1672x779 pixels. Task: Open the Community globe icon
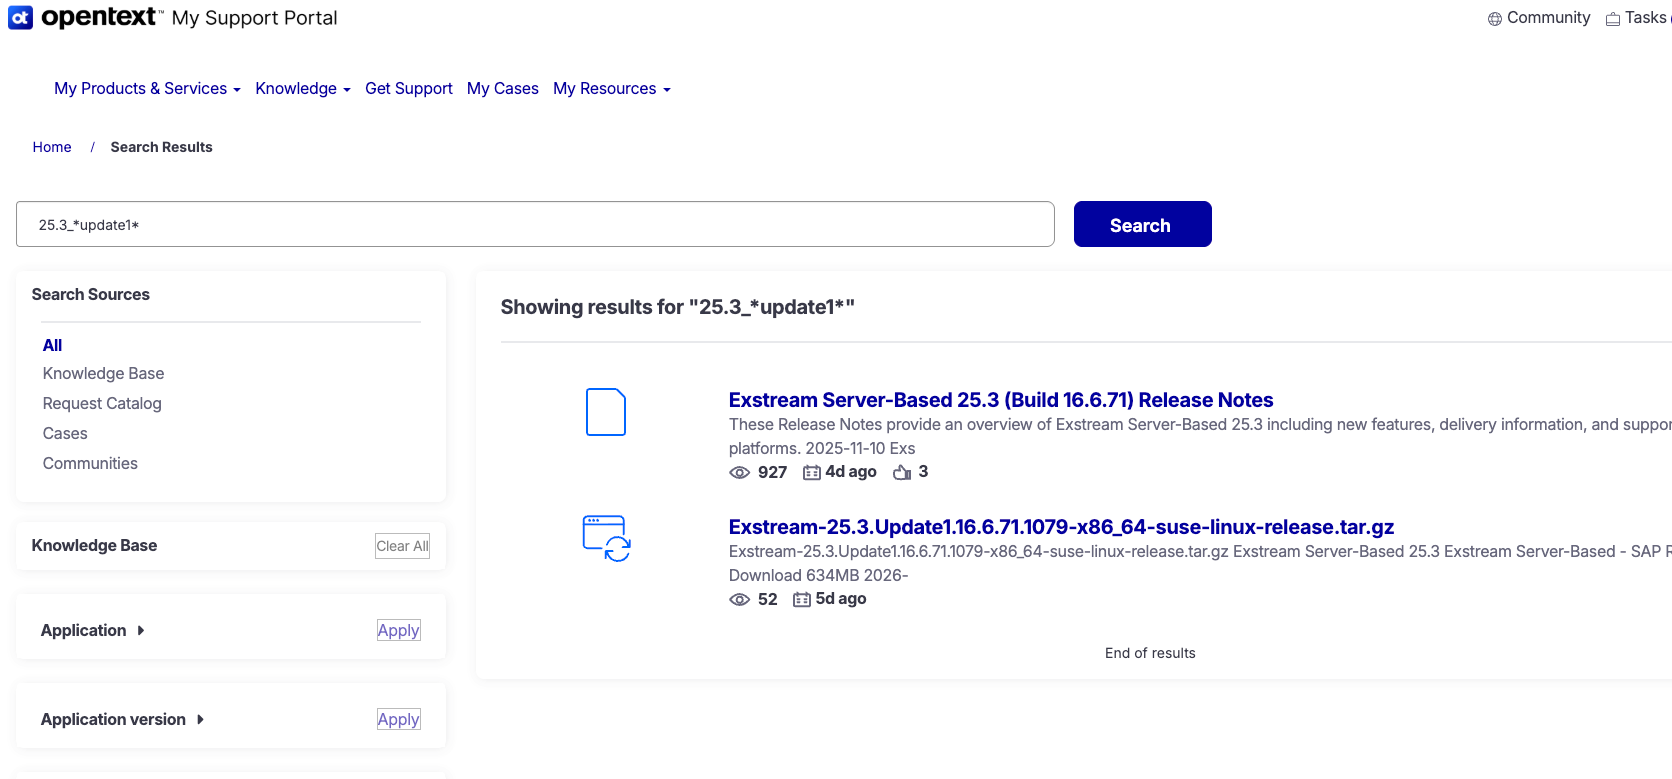[1495, 19]
